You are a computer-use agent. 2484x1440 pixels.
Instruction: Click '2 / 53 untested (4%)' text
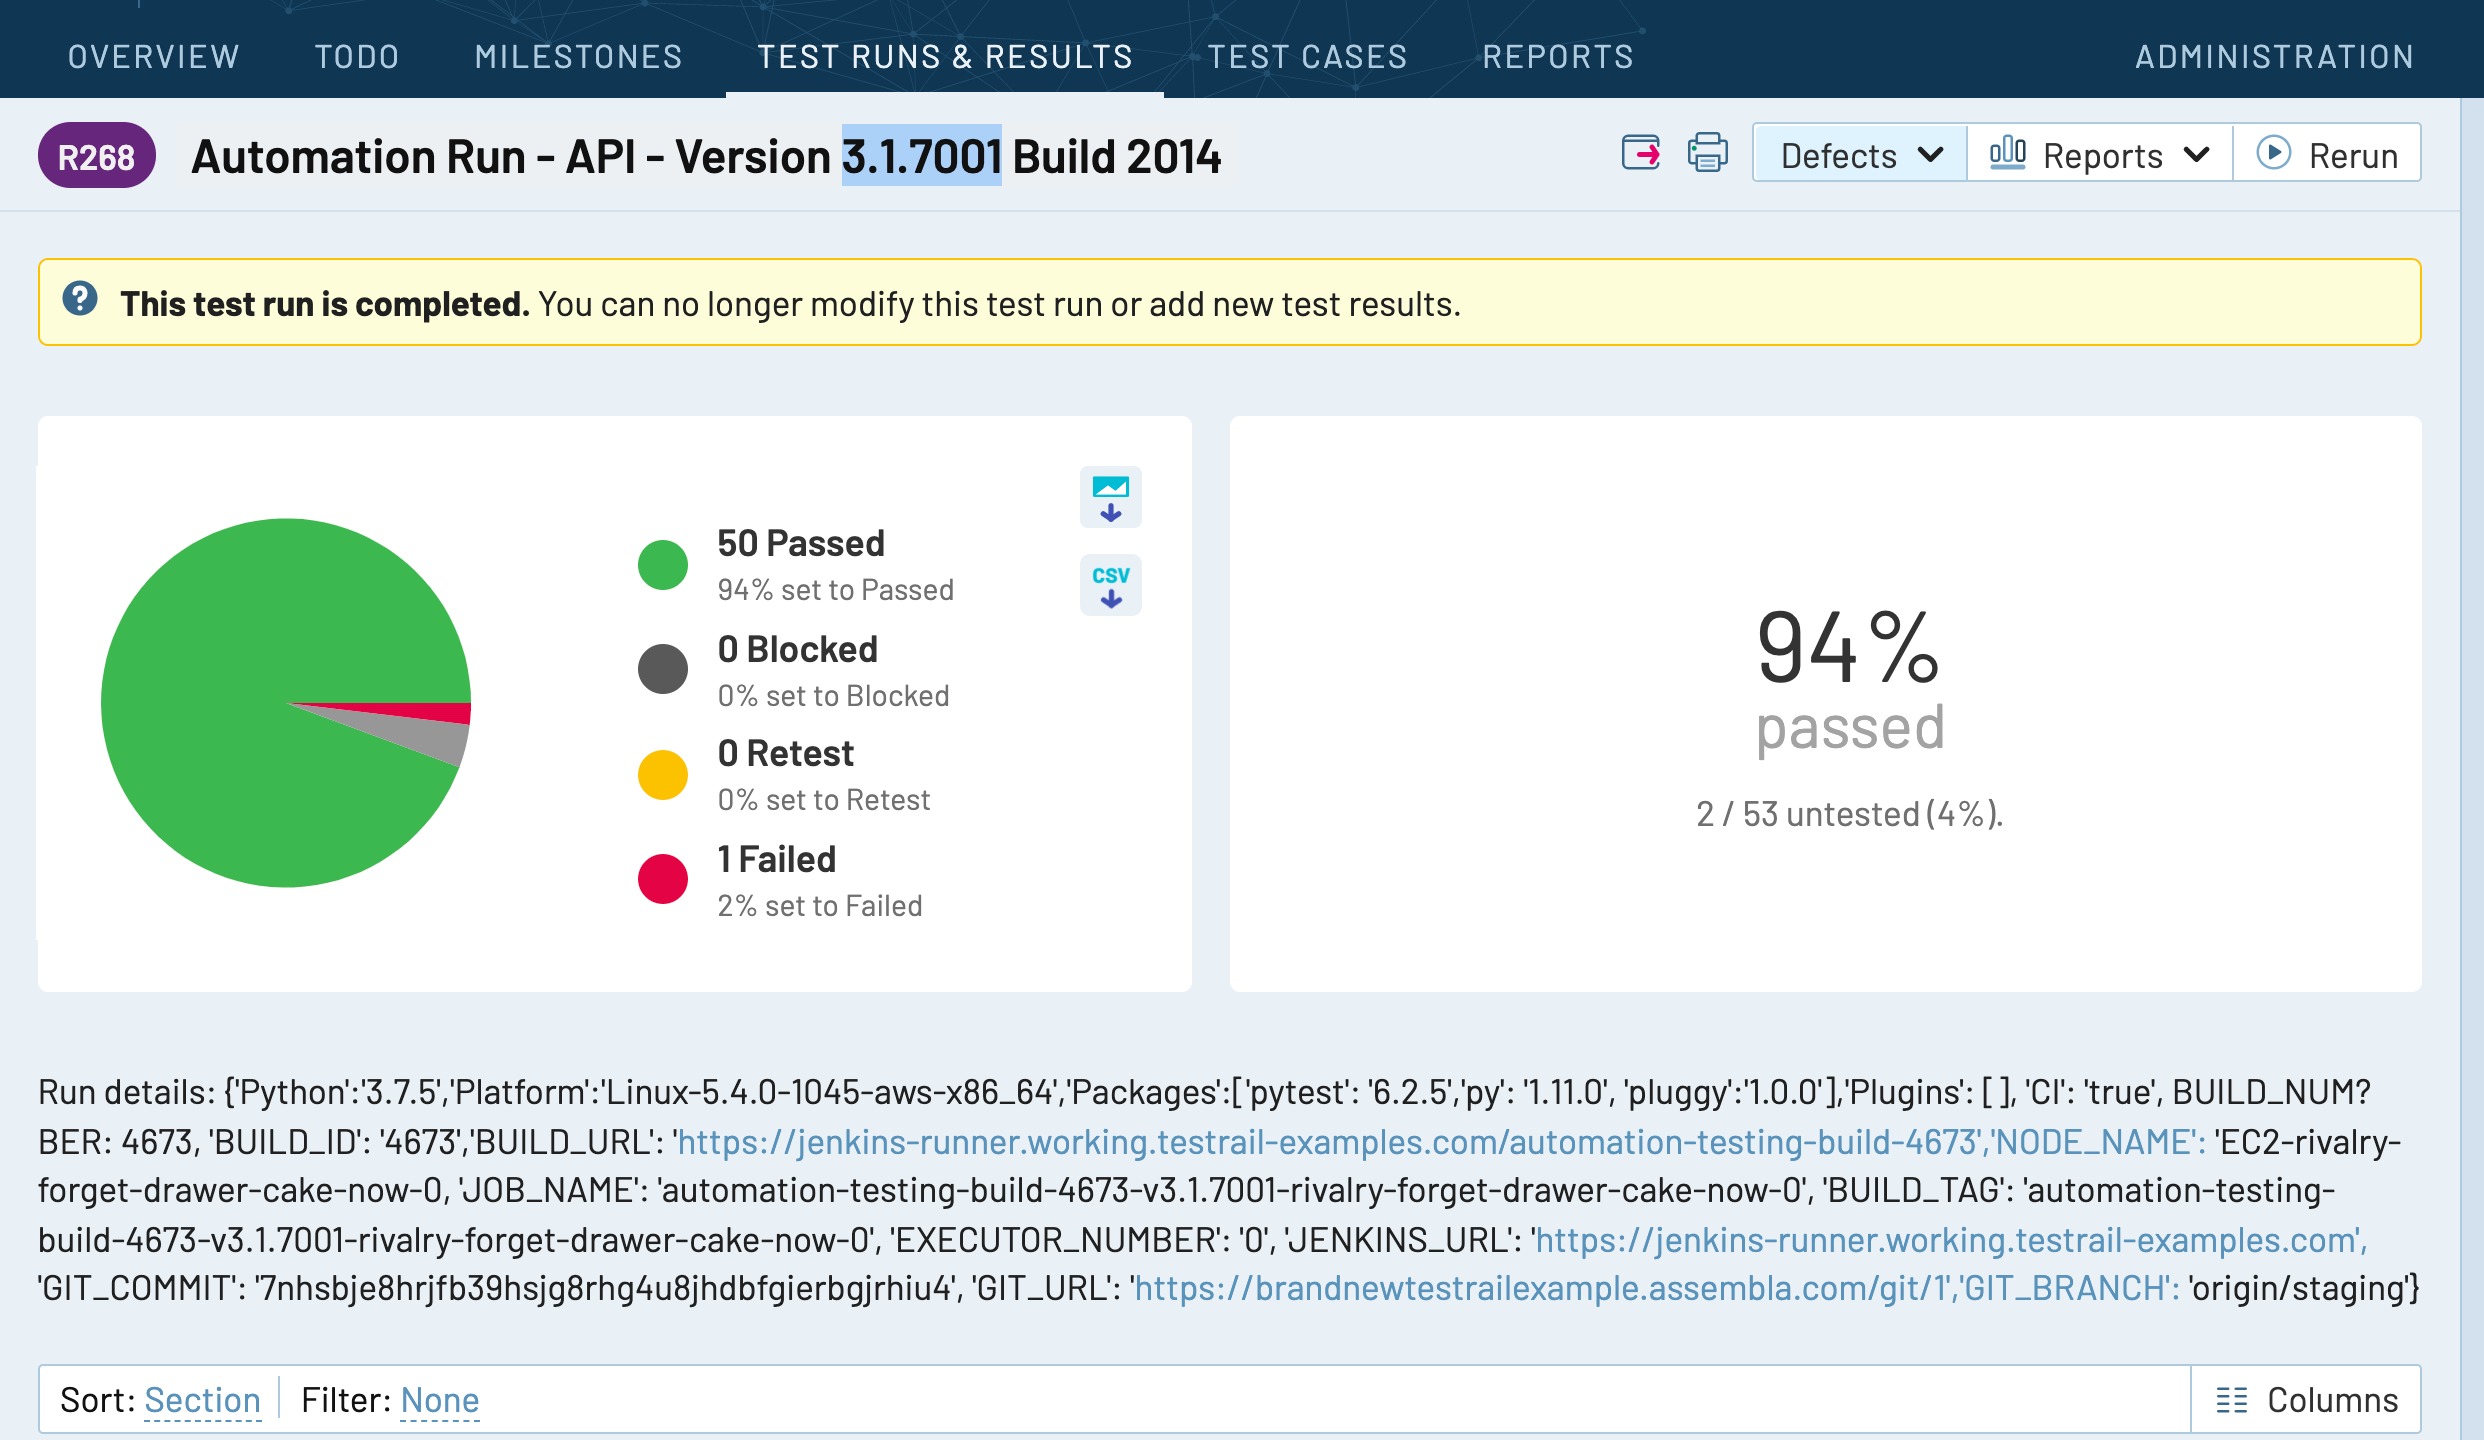pyautogui.click(x=1849, y=814)
